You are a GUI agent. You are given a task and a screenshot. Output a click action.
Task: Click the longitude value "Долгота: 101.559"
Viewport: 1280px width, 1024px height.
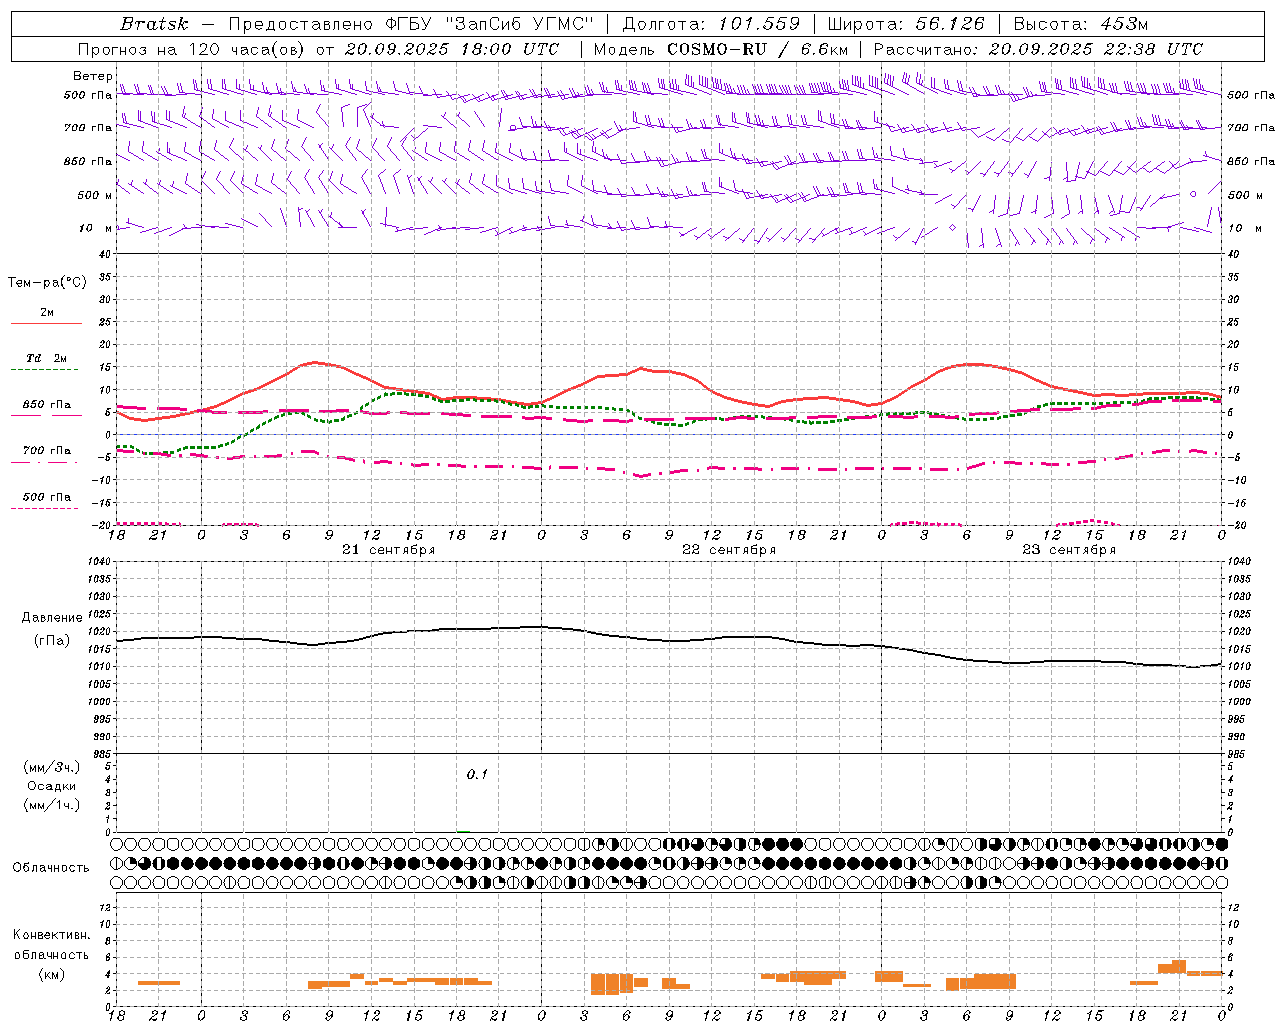(710, 24)
